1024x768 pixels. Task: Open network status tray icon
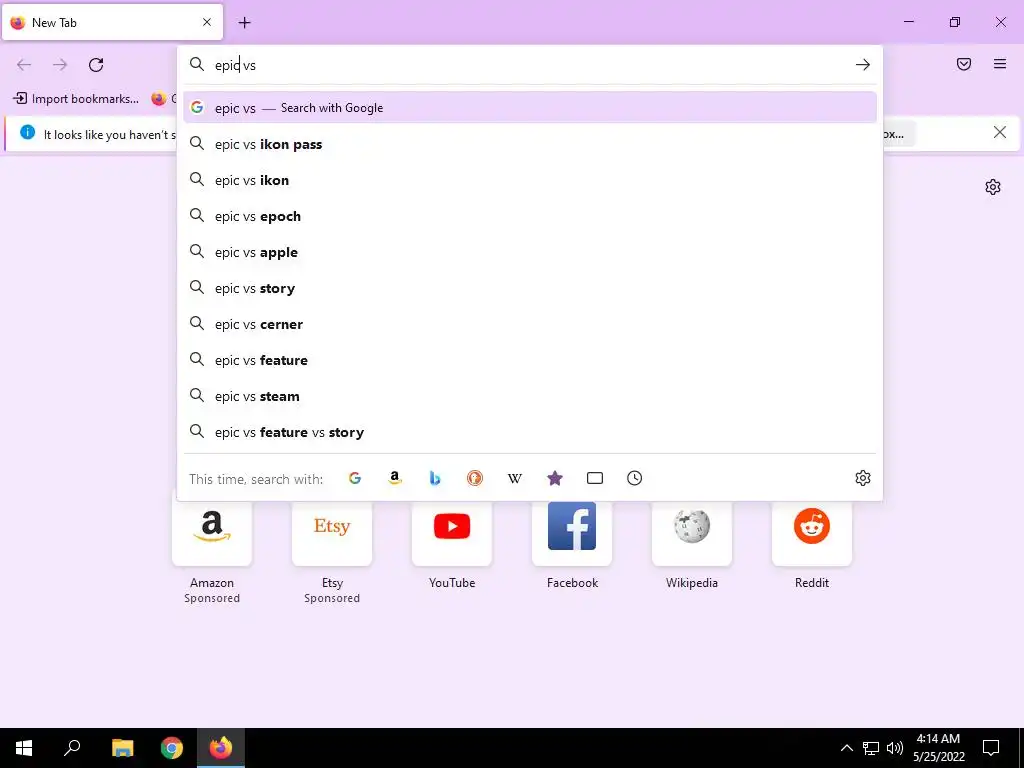click(871, 748)
